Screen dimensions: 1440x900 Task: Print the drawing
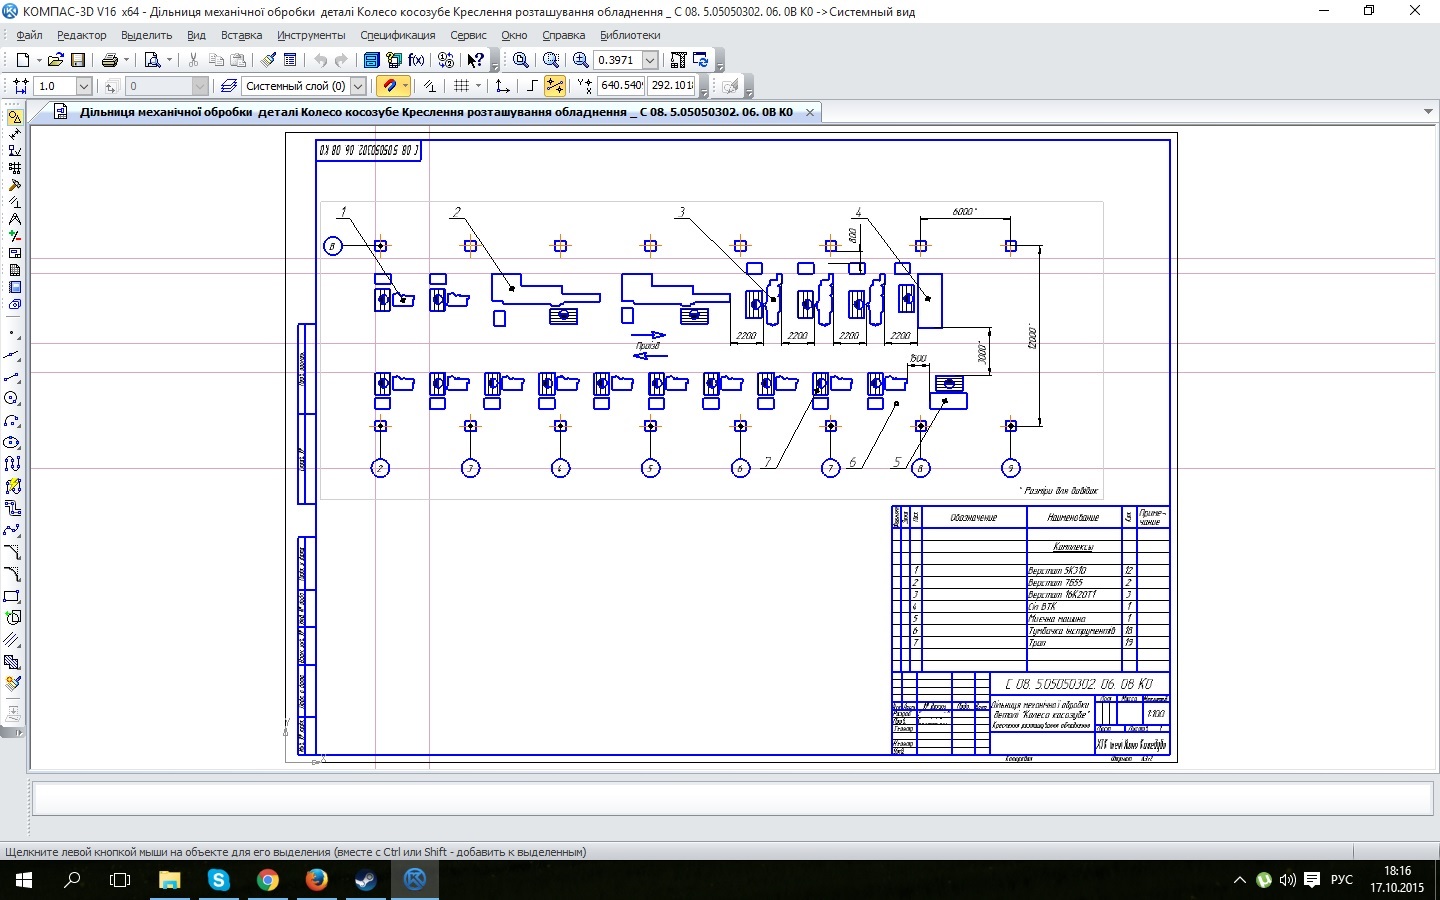coord(109,60)
